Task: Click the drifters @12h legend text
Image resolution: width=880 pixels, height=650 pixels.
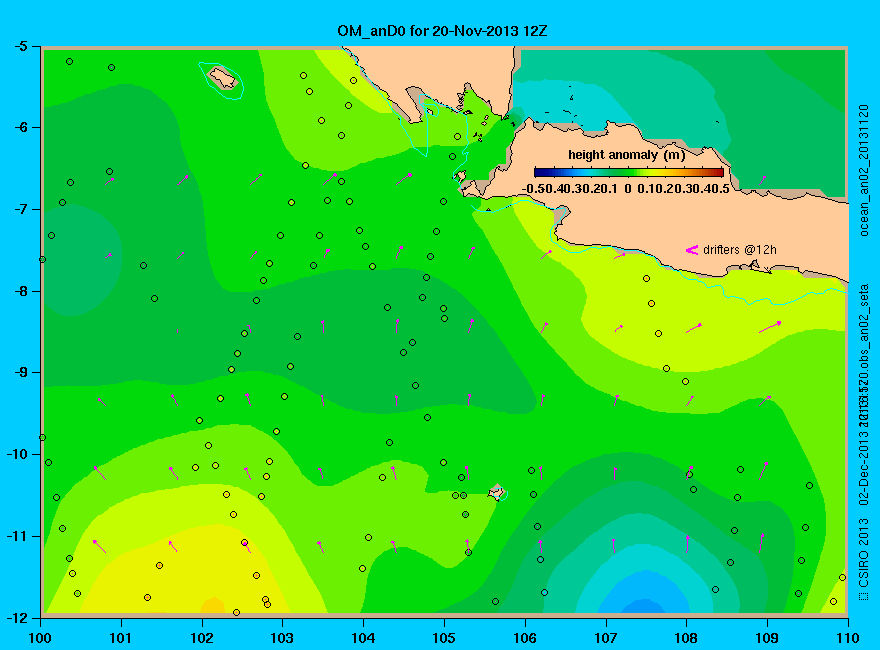Action: point(740,250)
